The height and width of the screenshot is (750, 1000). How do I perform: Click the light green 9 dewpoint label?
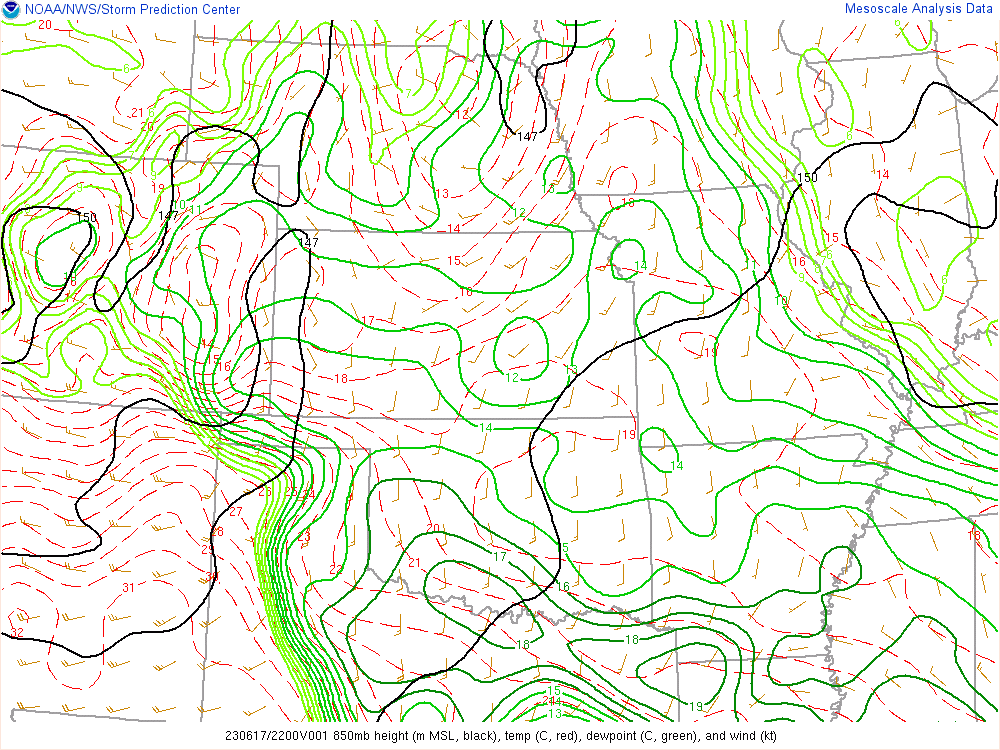point(801,277)
